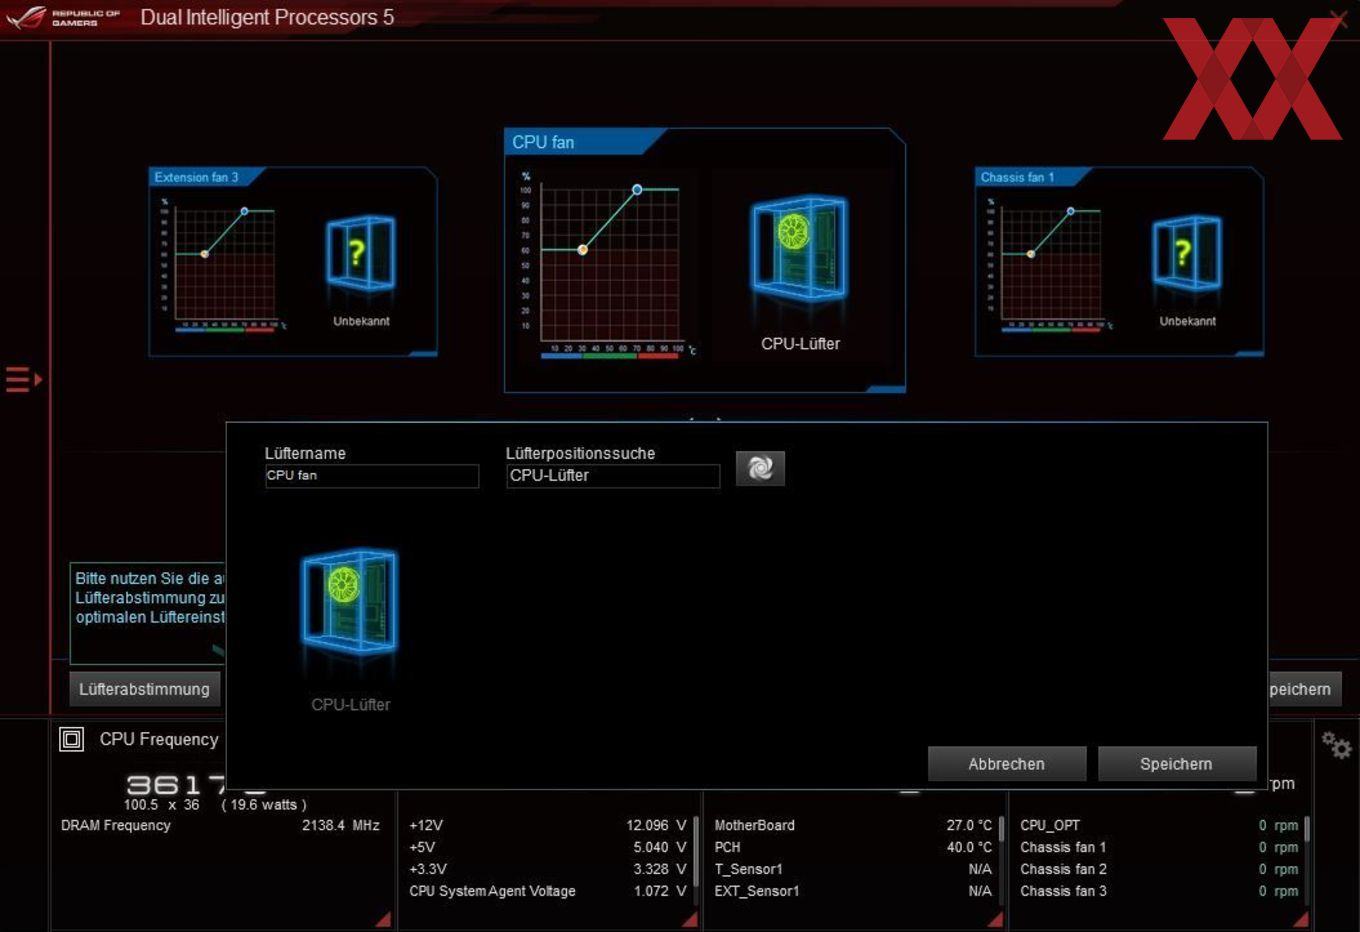This screenshot has width=1360, height=932.
Task: Click the +5V voltage row
Action: pyautogui.click(x=548, y=847)
